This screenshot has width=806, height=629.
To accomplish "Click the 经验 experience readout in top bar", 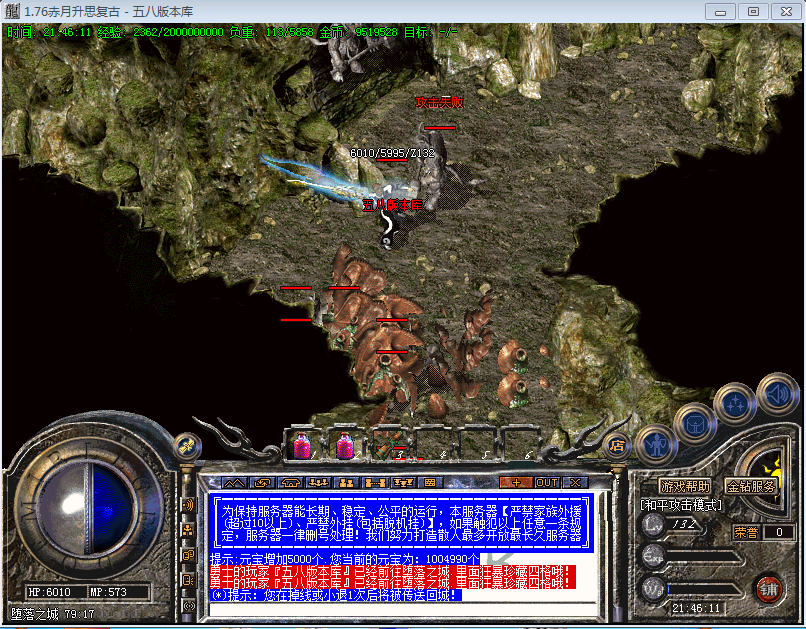I will pos(160,32).
